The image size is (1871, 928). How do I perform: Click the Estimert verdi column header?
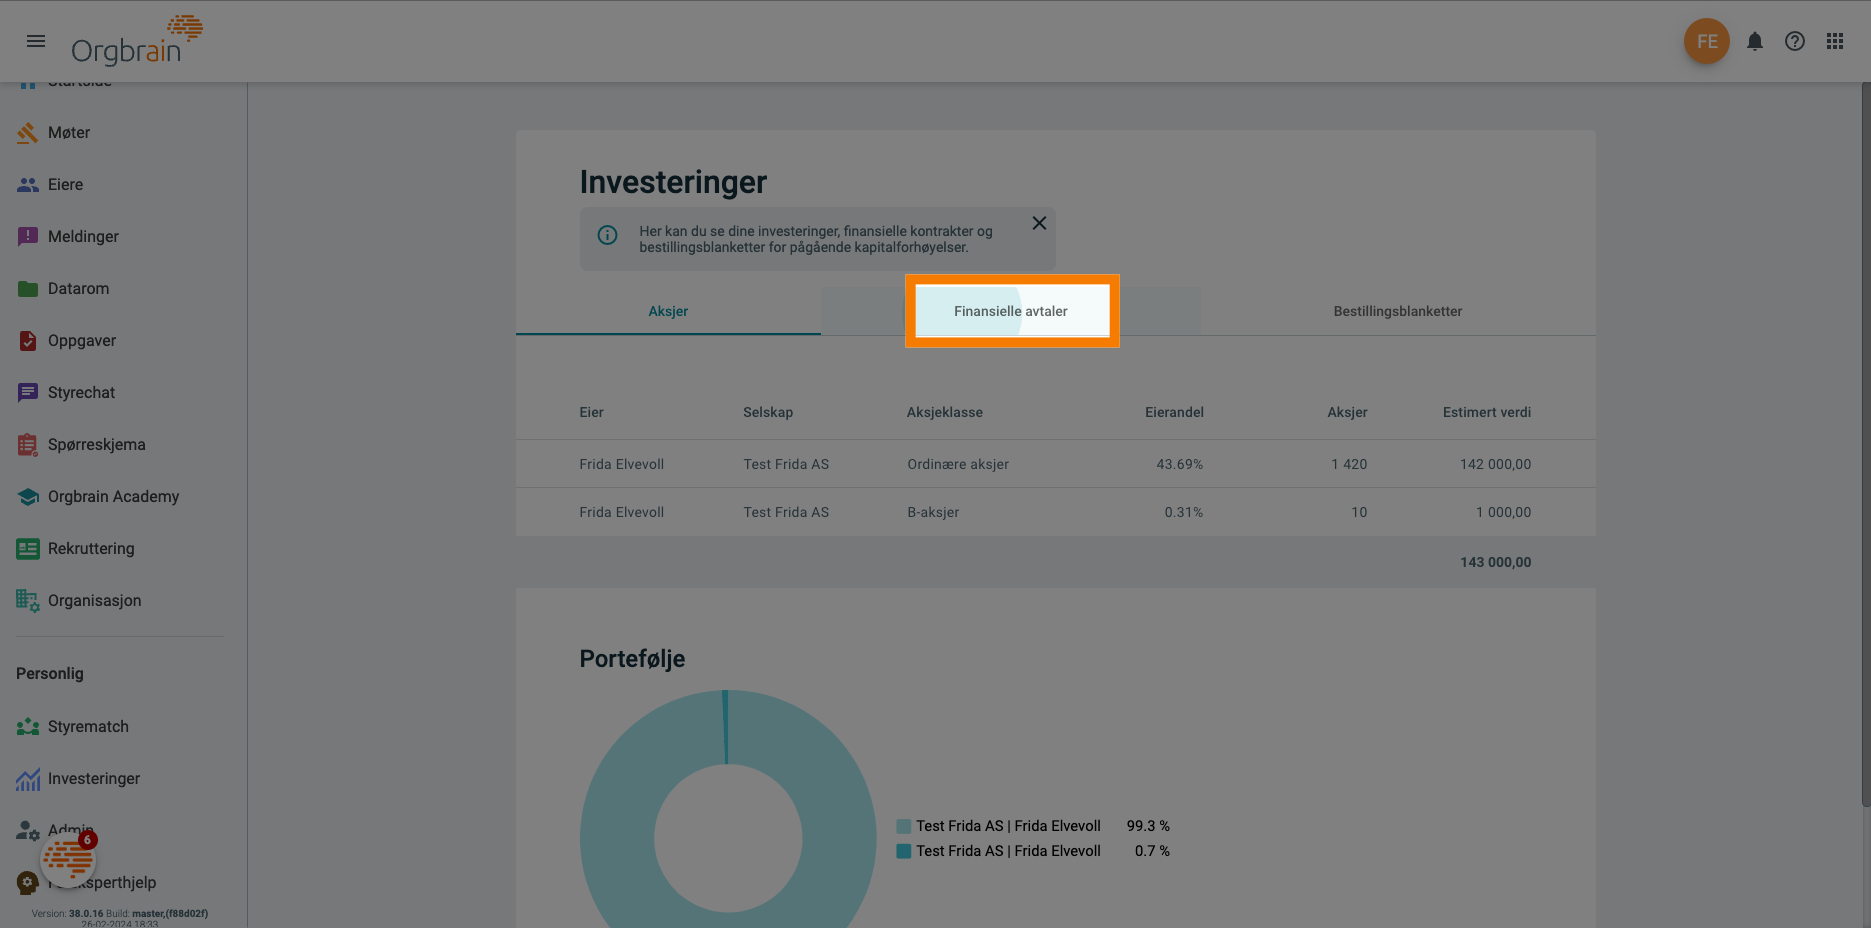1486,412
